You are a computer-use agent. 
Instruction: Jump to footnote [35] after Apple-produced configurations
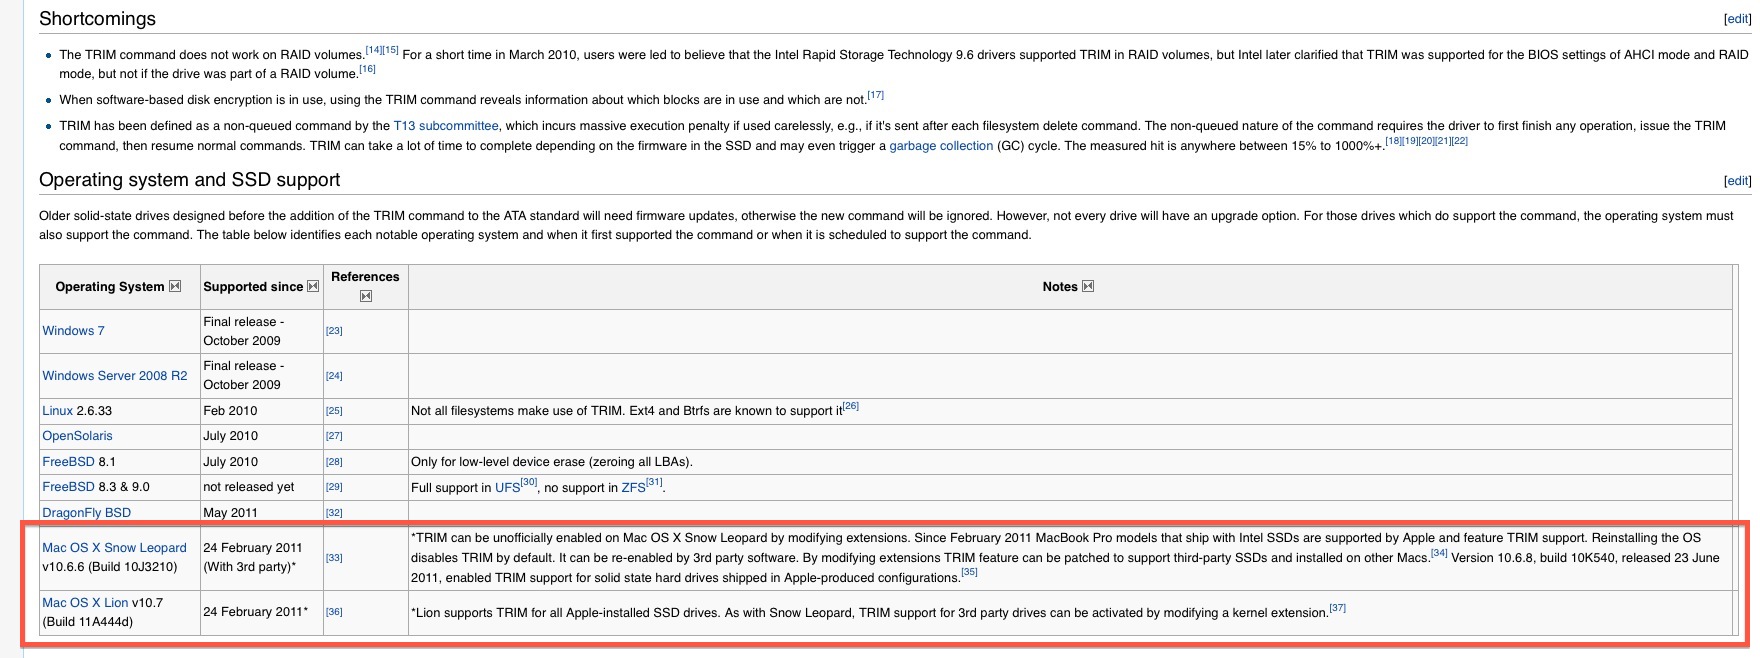(x=969, y=573)
